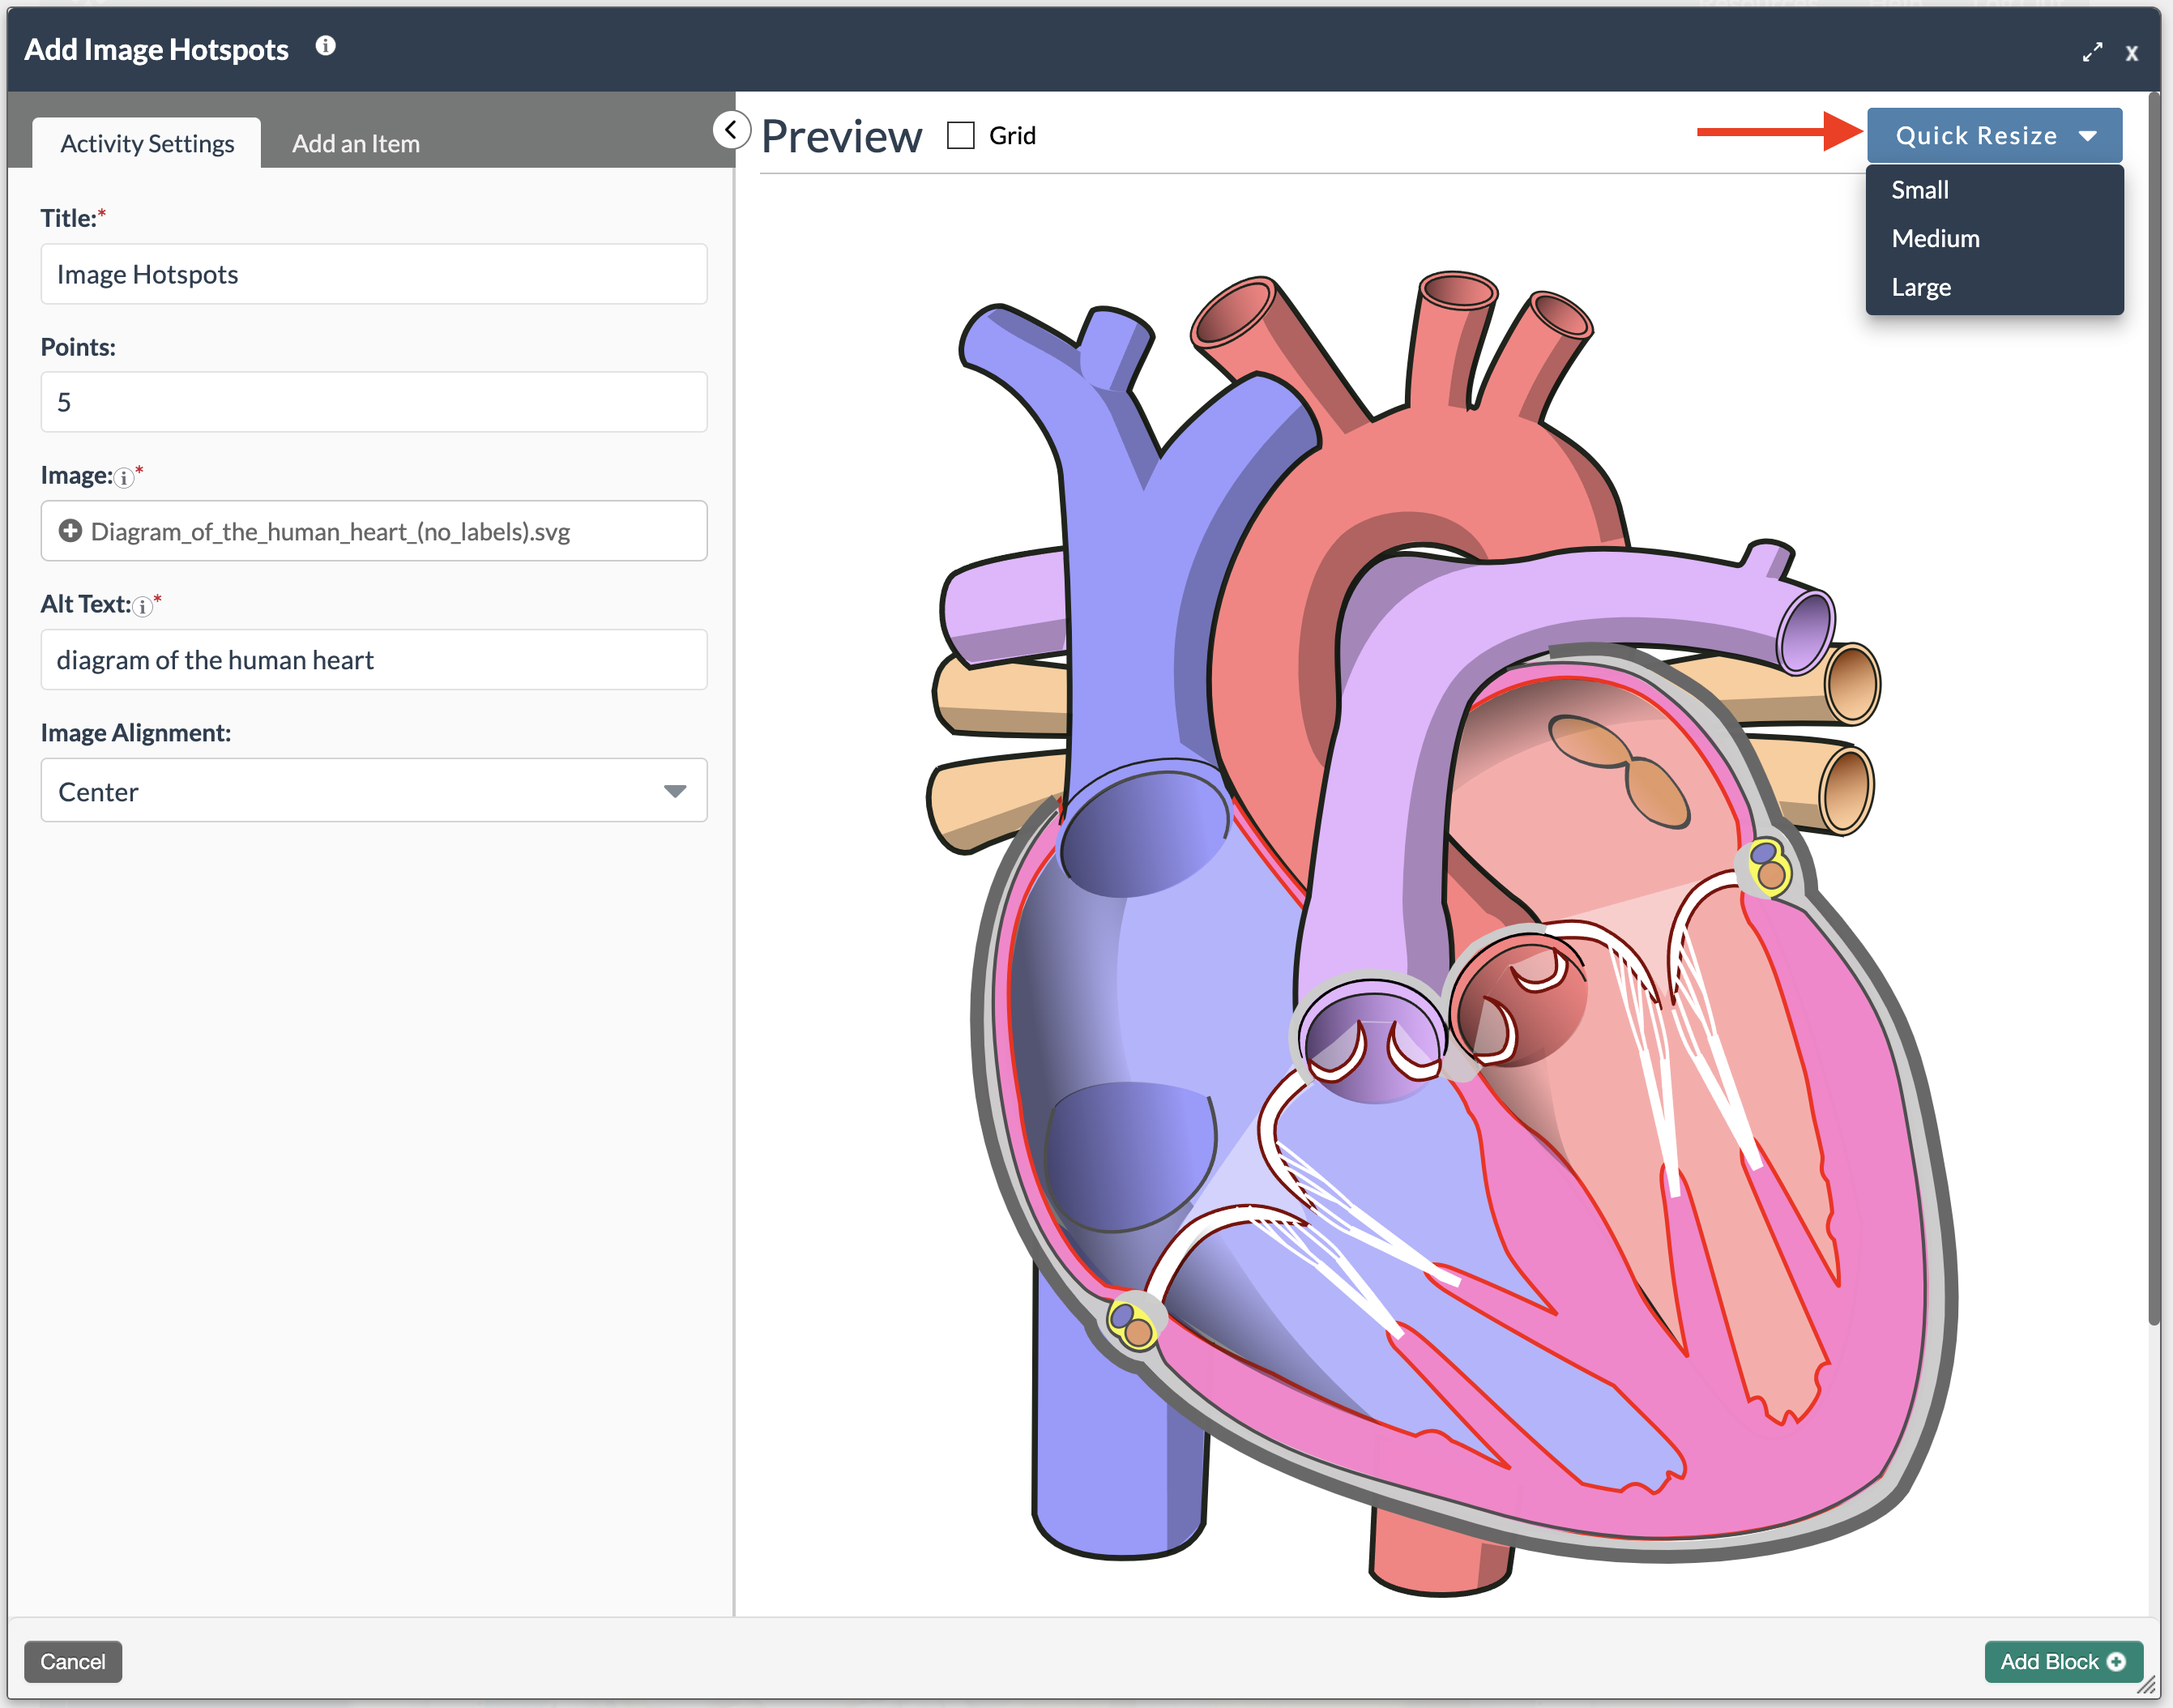
Task: Switch to the Add an Item tab
Action: pyautogui.click(x=355, y=144)
